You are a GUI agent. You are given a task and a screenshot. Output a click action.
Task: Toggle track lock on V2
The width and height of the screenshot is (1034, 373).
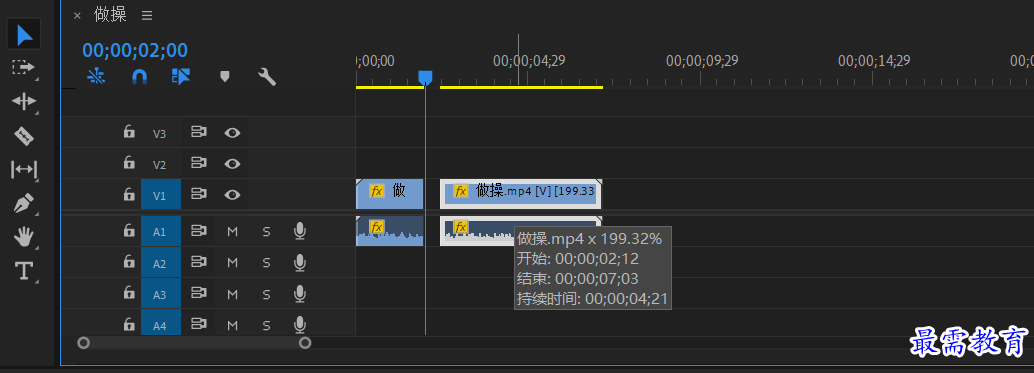(129, 163)
